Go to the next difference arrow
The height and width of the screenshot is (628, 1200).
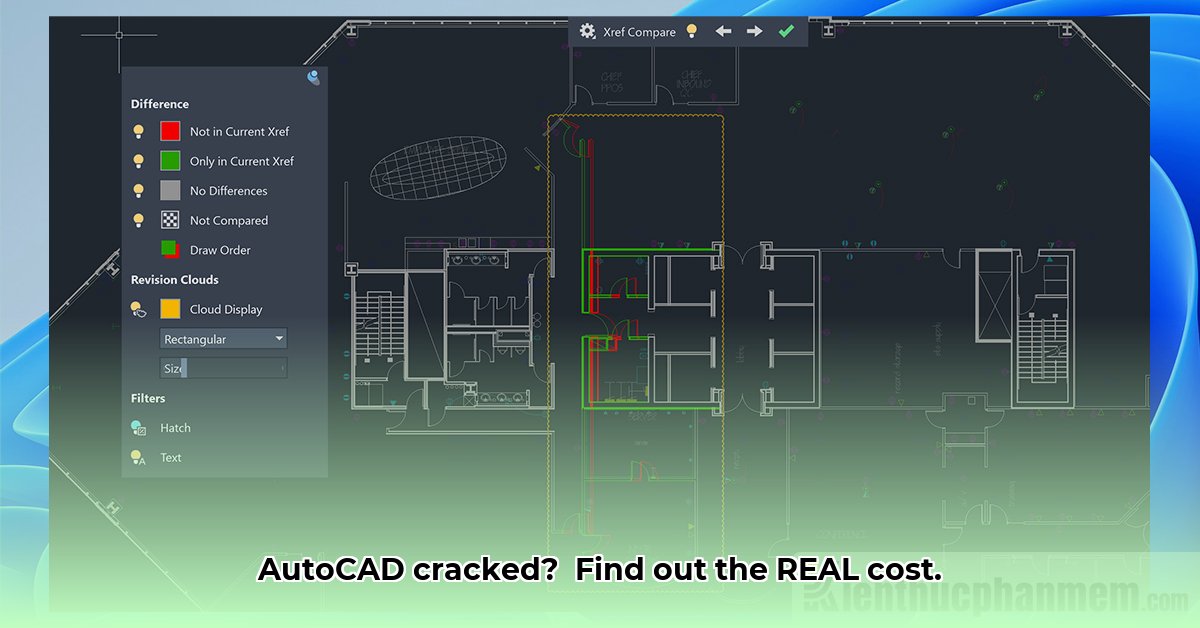(x=753, y=31)
